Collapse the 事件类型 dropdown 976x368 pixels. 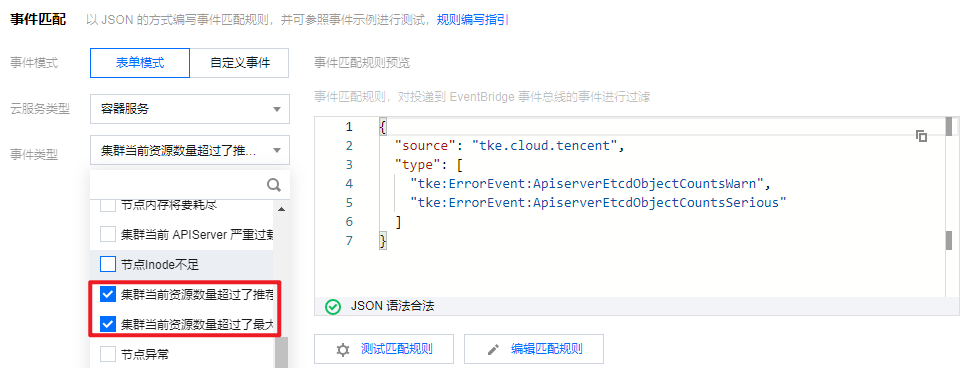pos(190,150)
